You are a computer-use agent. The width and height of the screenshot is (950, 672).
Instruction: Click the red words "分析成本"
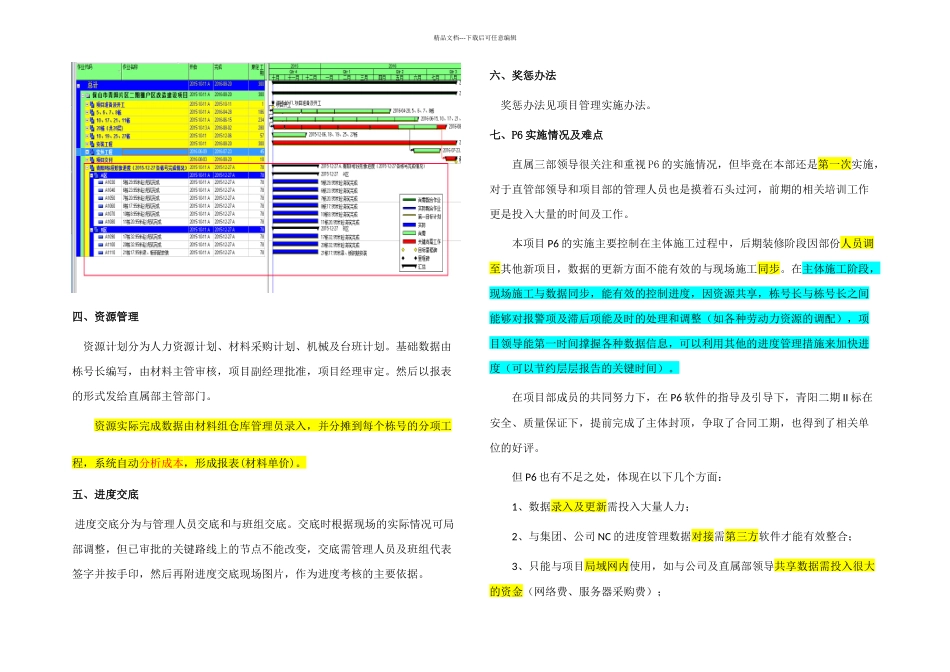tap(161, 463)
